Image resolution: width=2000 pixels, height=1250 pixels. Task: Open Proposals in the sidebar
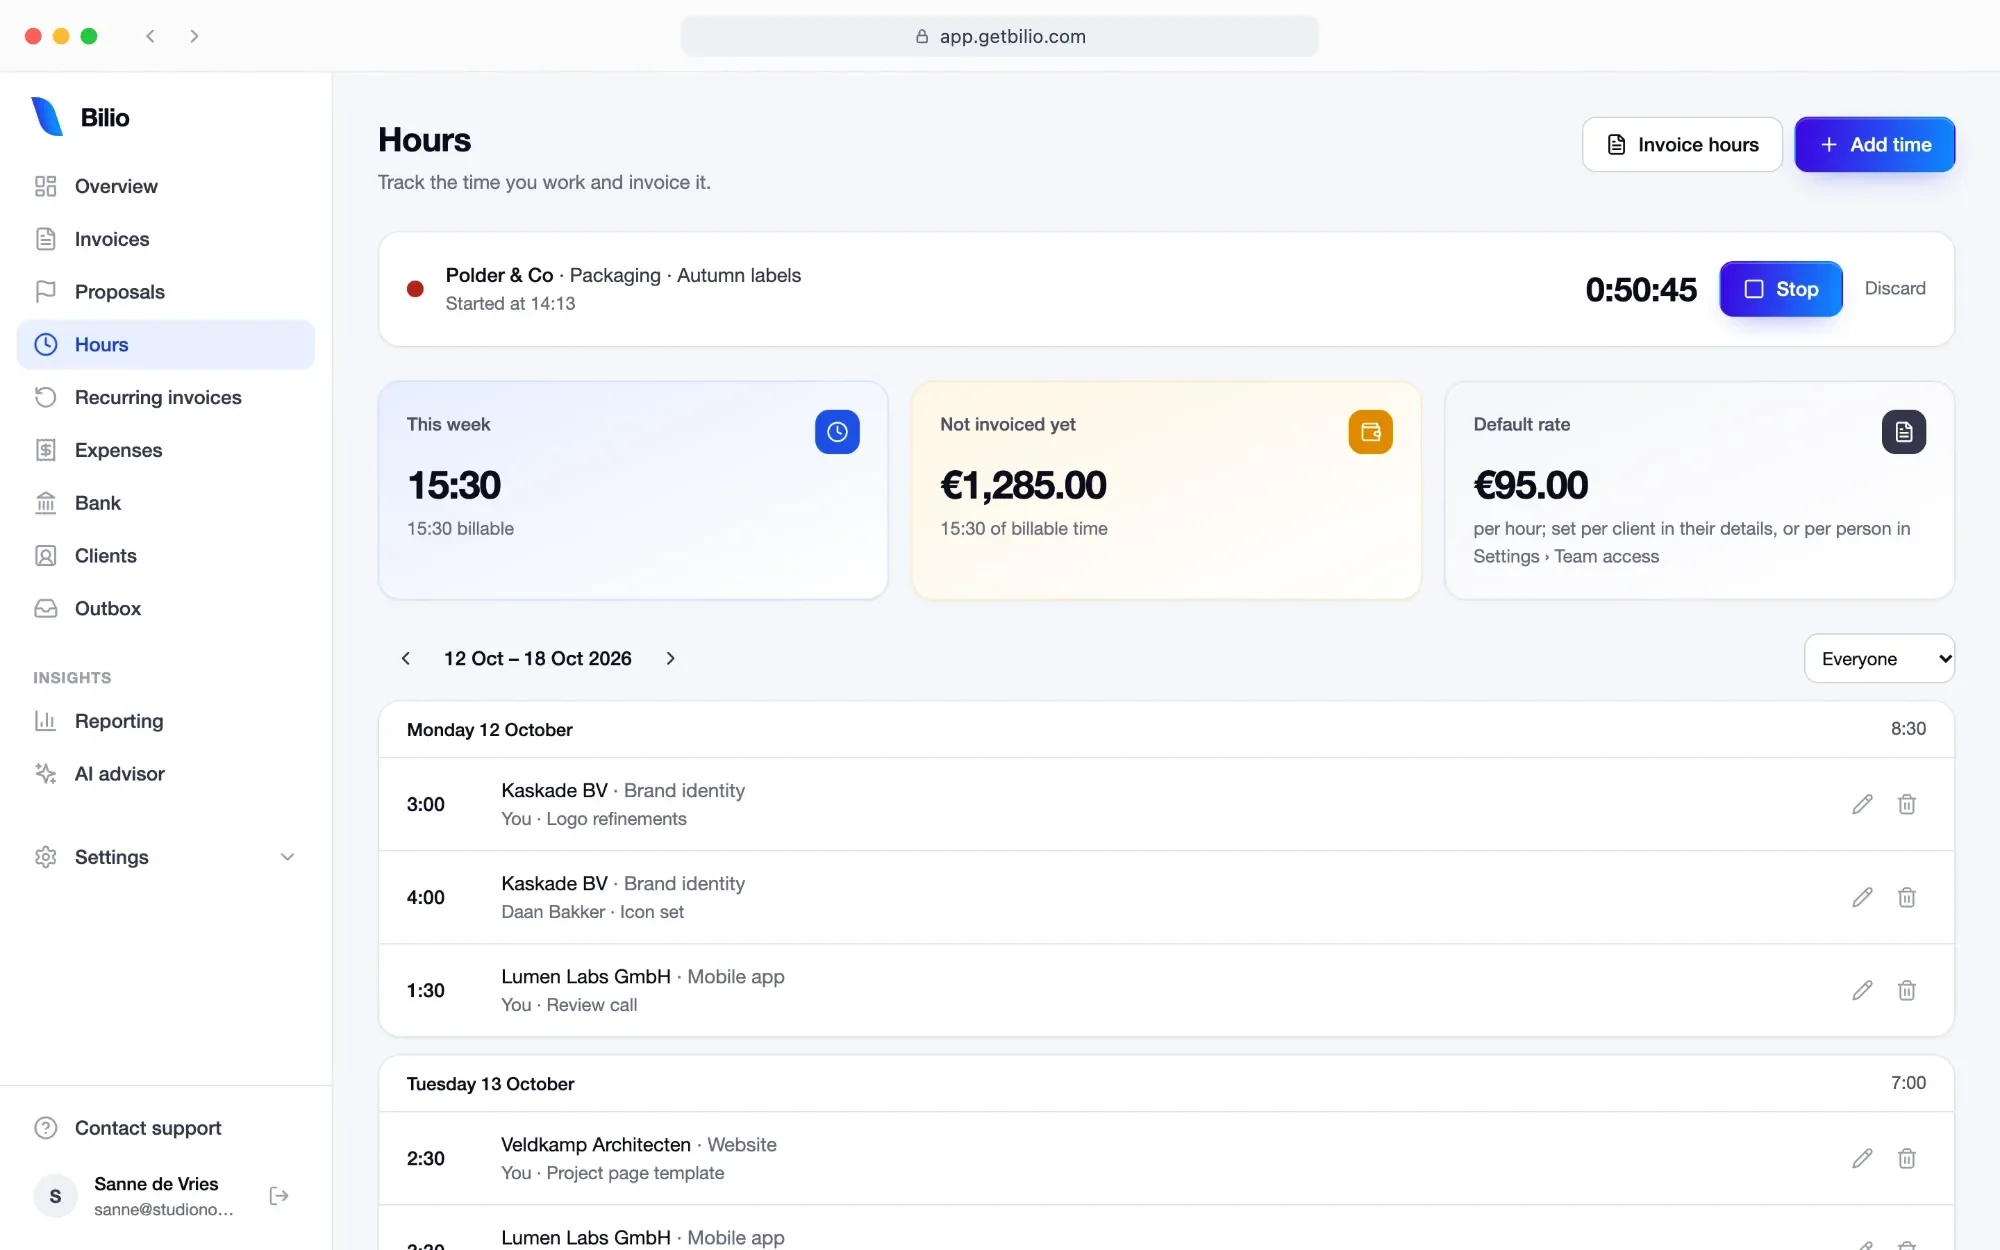[x=166, y=292]
